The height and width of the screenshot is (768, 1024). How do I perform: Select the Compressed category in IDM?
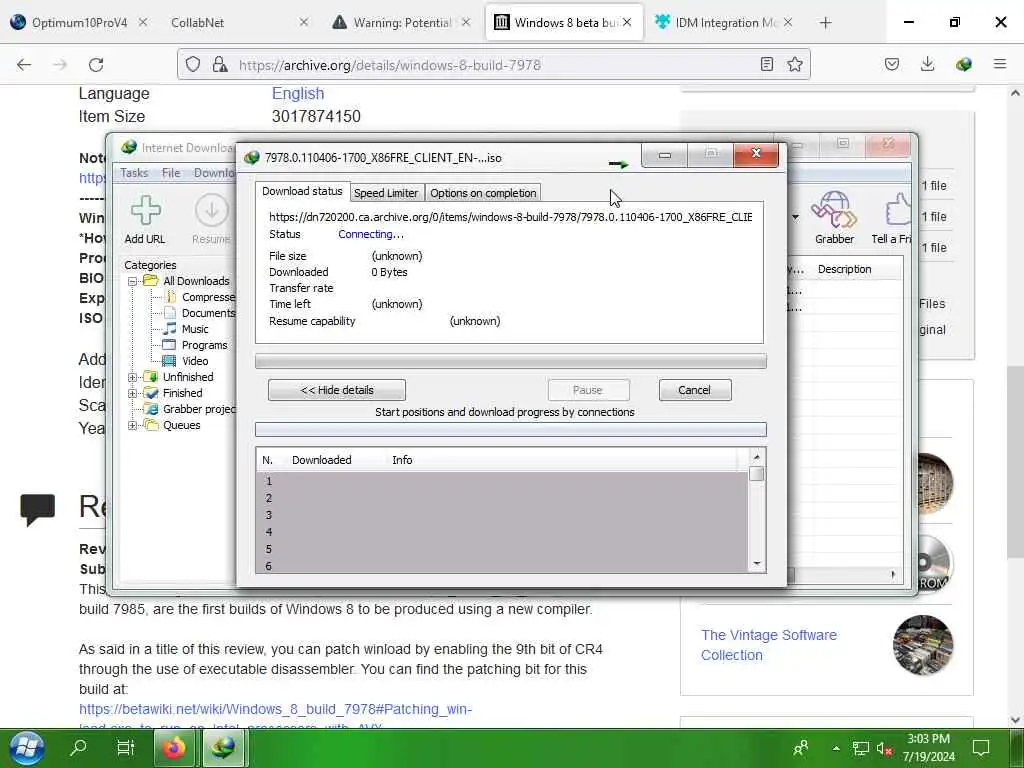tap(208, 297)
